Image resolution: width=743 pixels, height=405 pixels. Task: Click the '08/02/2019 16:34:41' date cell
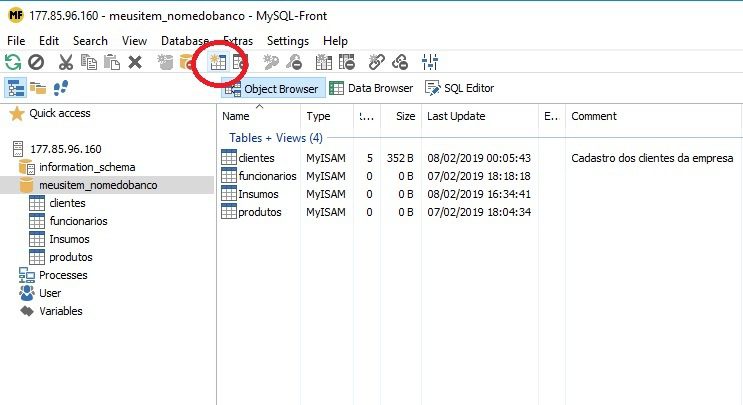(479, 194)
